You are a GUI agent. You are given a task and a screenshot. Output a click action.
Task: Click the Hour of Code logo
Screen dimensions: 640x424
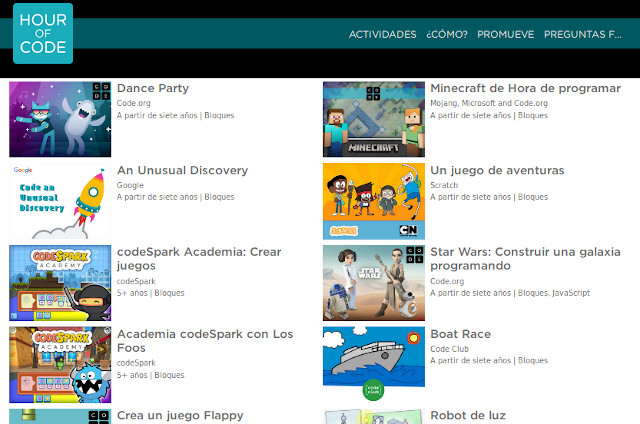tap(43, 33)
